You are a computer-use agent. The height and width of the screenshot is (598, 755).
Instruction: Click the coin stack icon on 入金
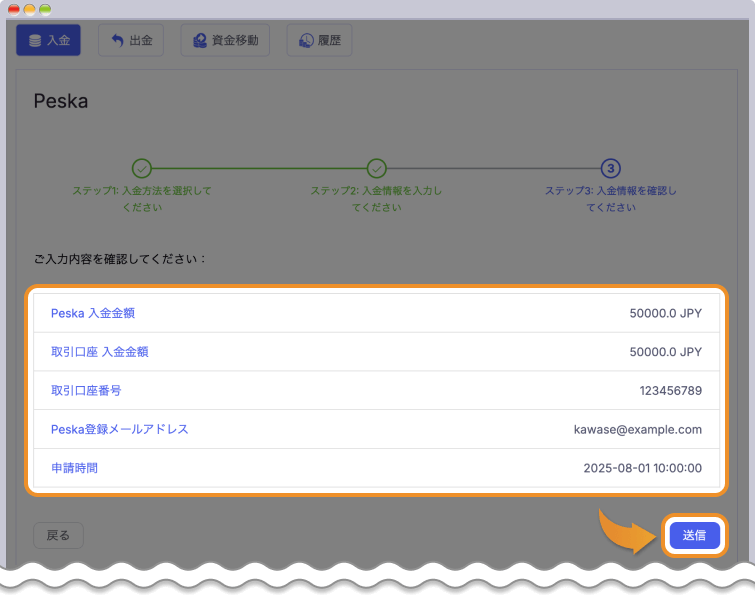coord(35,40)
